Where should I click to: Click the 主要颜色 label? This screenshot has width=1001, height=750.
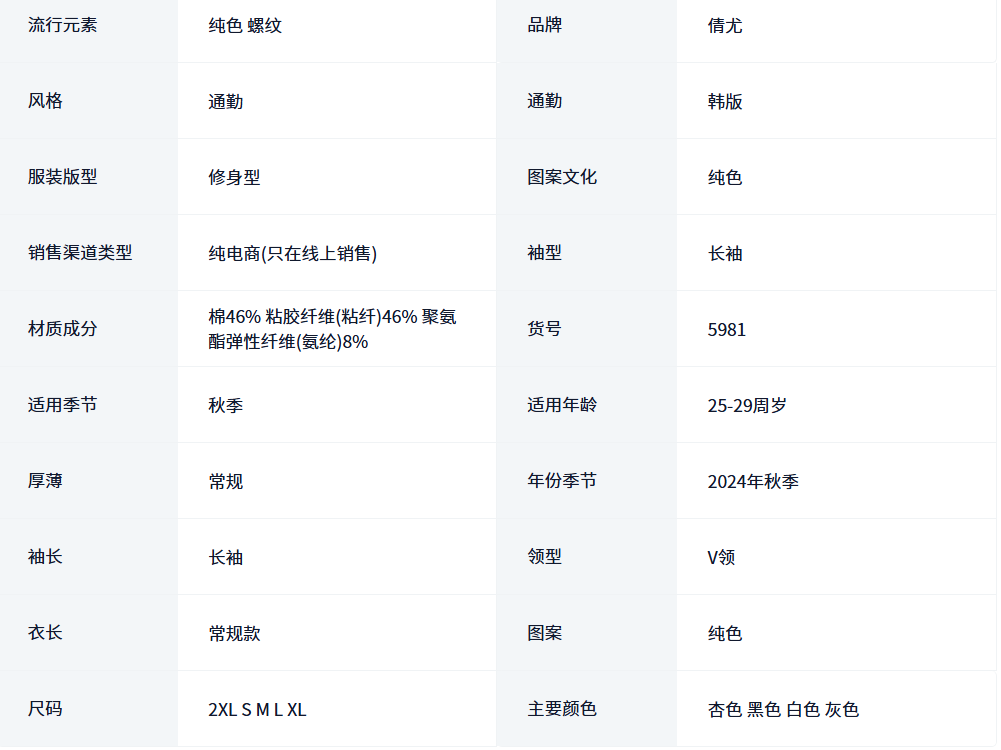[562, 709]
